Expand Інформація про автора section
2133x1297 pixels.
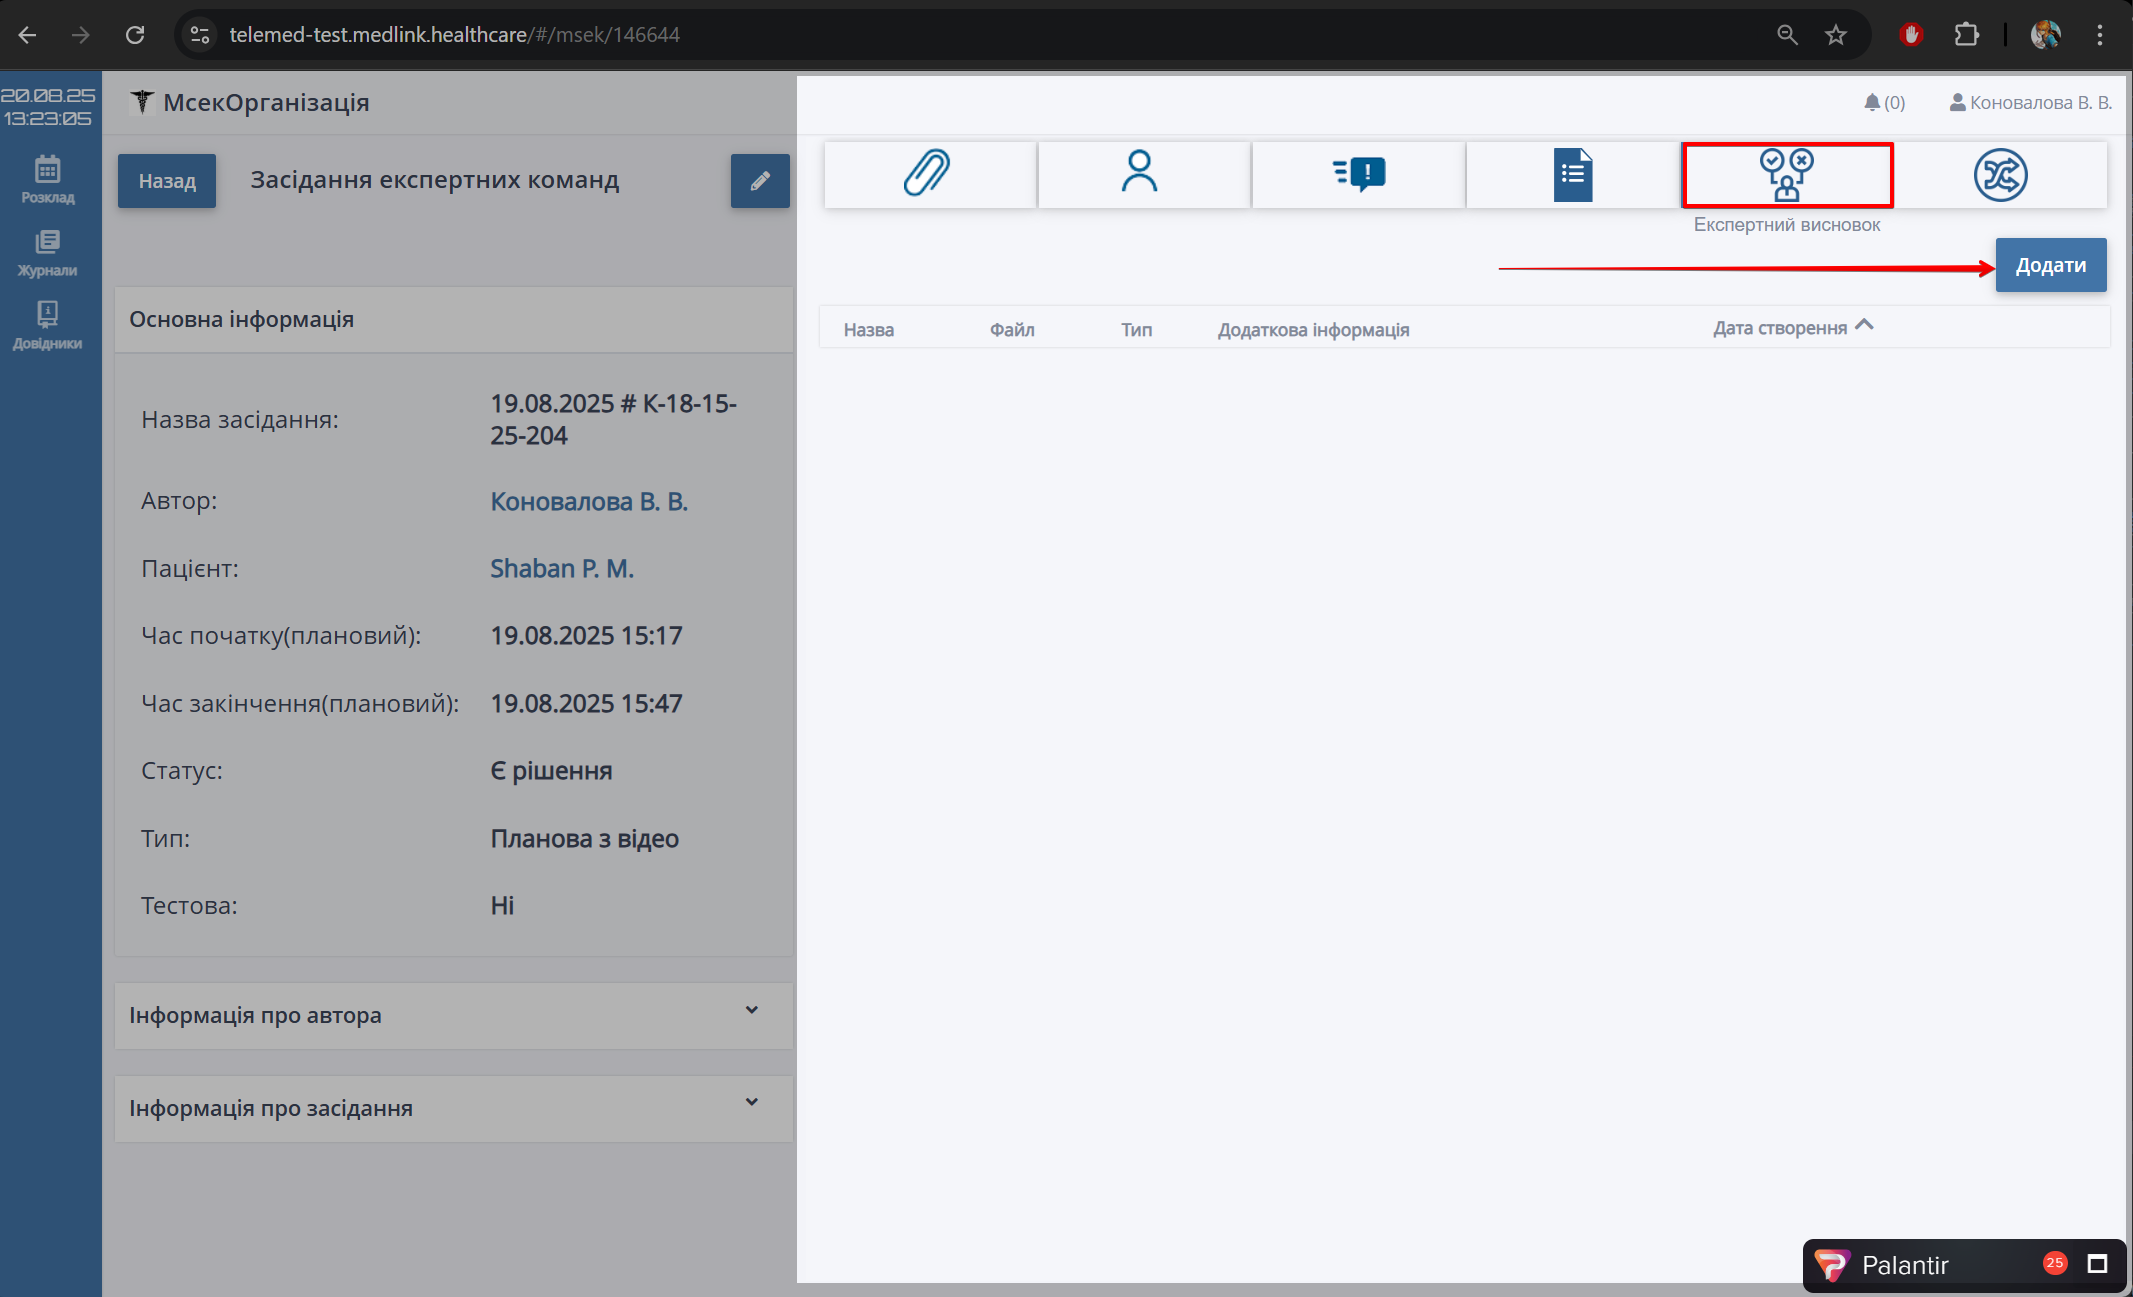point(453,1015)
